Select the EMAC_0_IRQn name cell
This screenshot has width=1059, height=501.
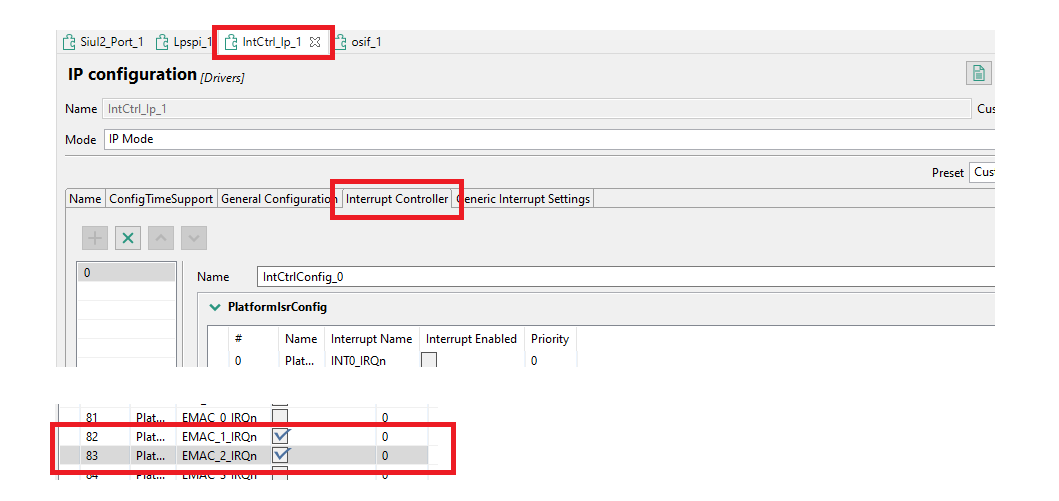coord(219,417)
